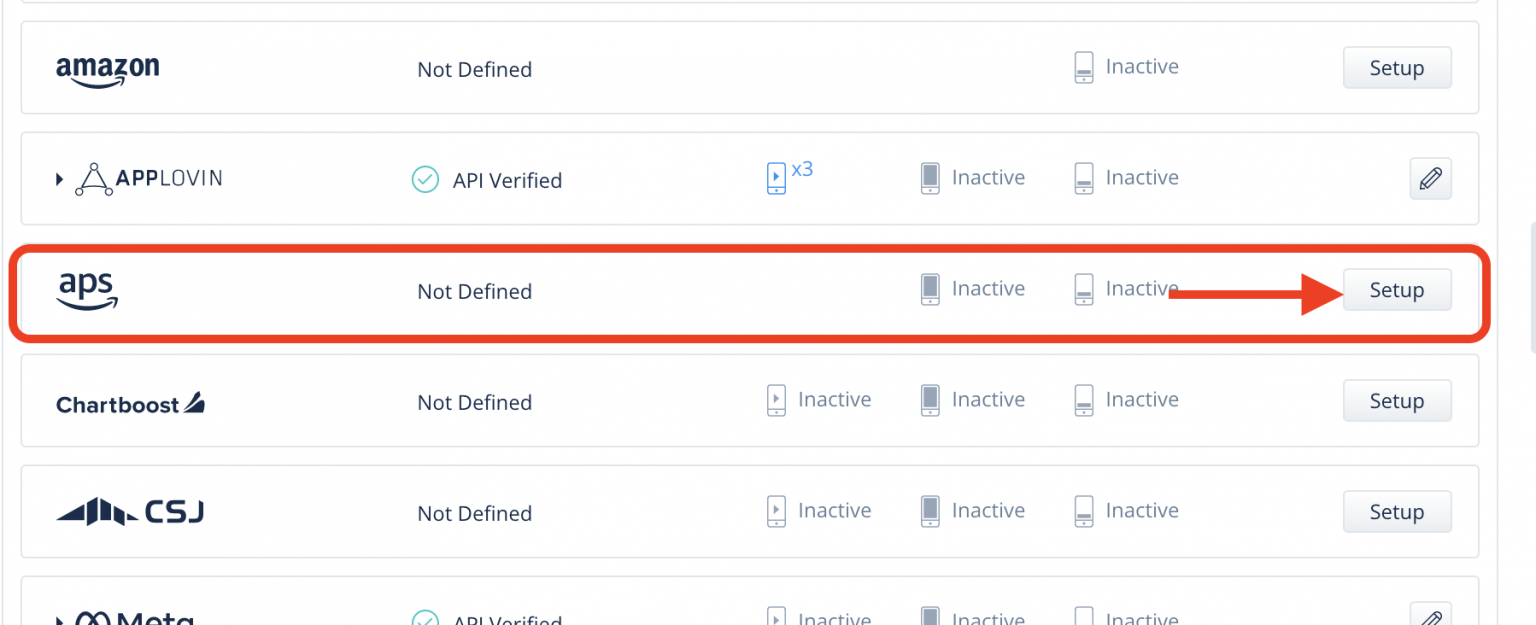Click AppLovin rewarded video x3 icon
1536x625 pixels.
(777, 177)
